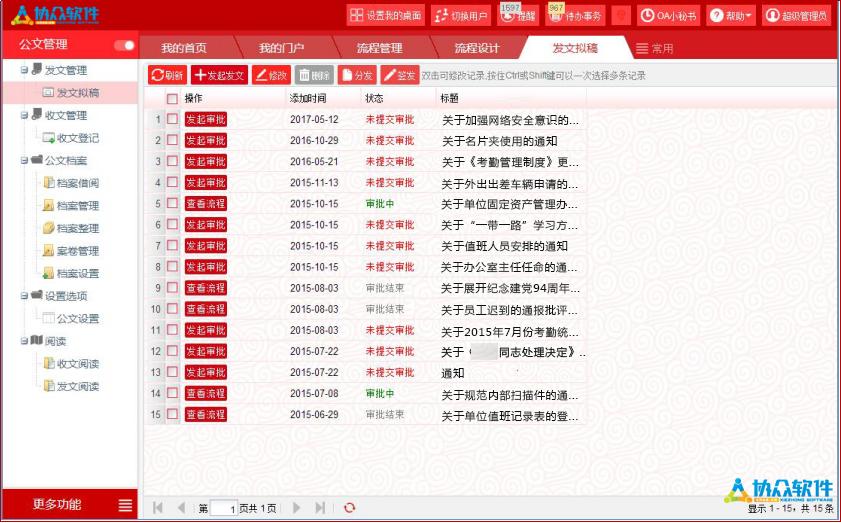Screen dimensions: 841x523
Task: Open 案卷管理 in the sidebar
Action: (x=78, y=251)
